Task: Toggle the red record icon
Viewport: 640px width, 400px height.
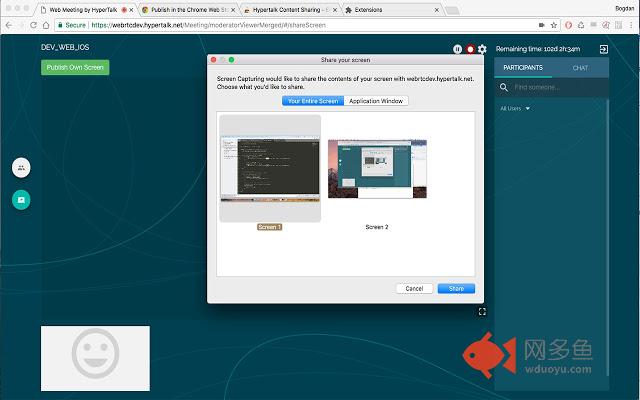Action: pos(470,49)
